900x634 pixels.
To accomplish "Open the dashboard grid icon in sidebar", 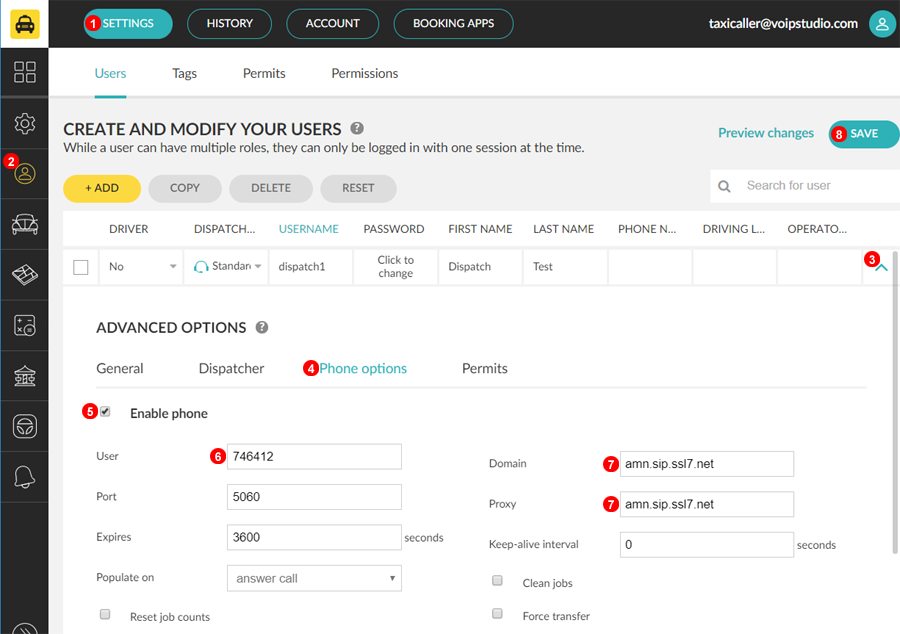I will 25,72.
